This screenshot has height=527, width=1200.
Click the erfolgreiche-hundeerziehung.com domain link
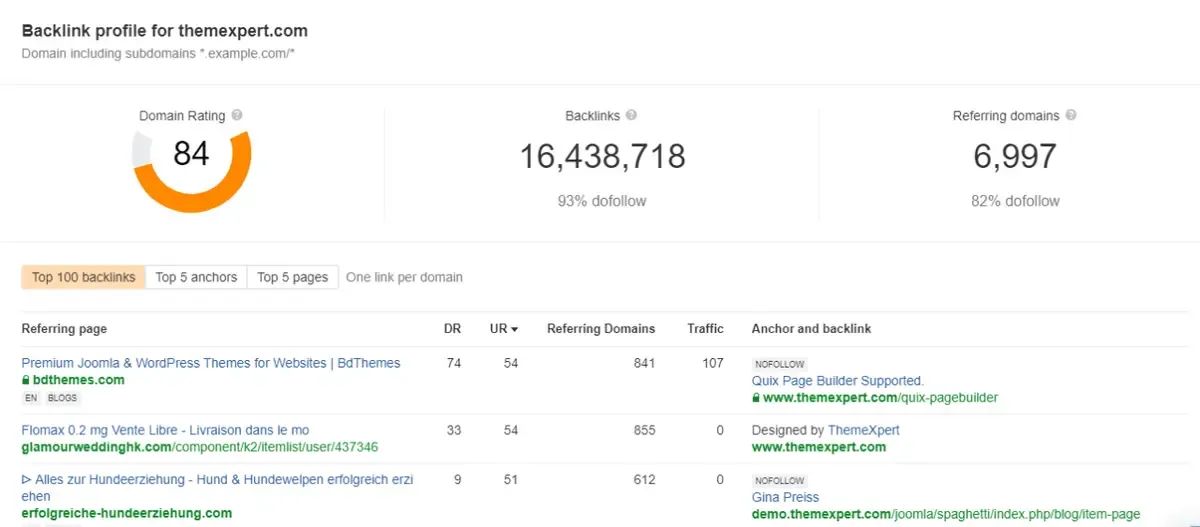coord(126,514)
